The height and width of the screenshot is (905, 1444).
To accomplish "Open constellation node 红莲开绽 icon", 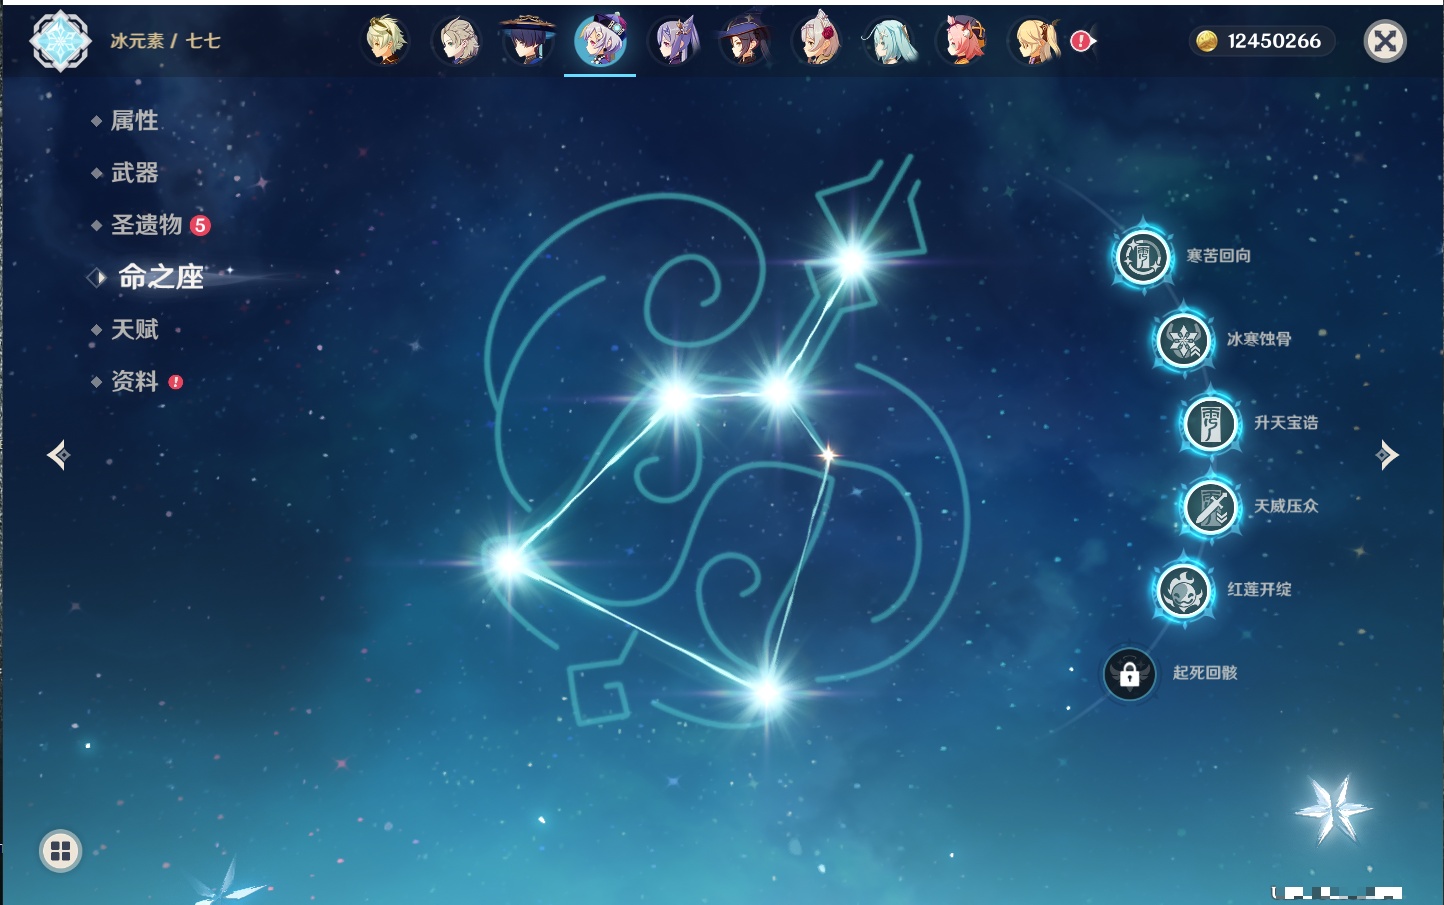I will [x=1183, y=590].
